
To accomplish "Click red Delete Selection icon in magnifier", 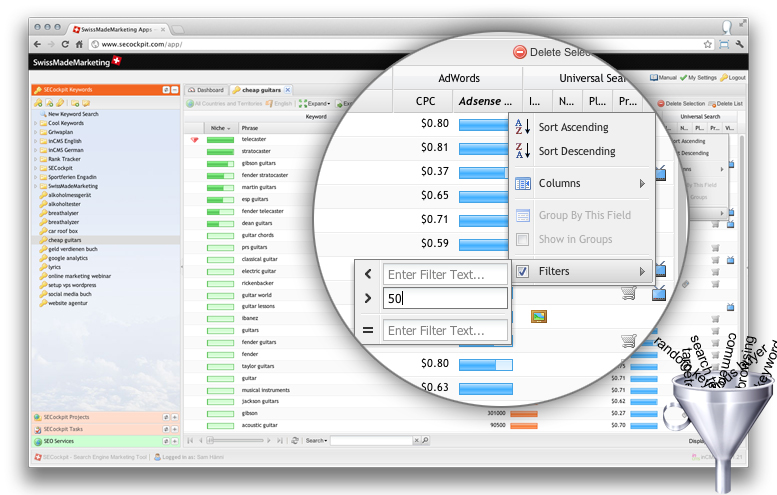I will point(519,52).
